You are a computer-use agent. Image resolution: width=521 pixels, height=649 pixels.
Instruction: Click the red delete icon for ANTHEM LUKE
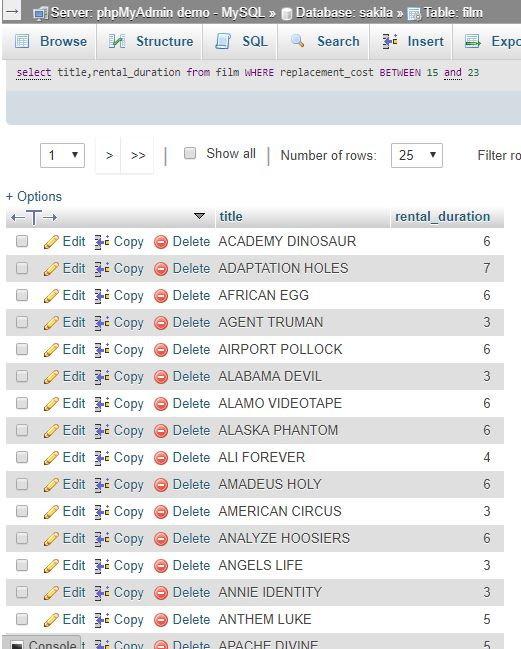[161, 620]
